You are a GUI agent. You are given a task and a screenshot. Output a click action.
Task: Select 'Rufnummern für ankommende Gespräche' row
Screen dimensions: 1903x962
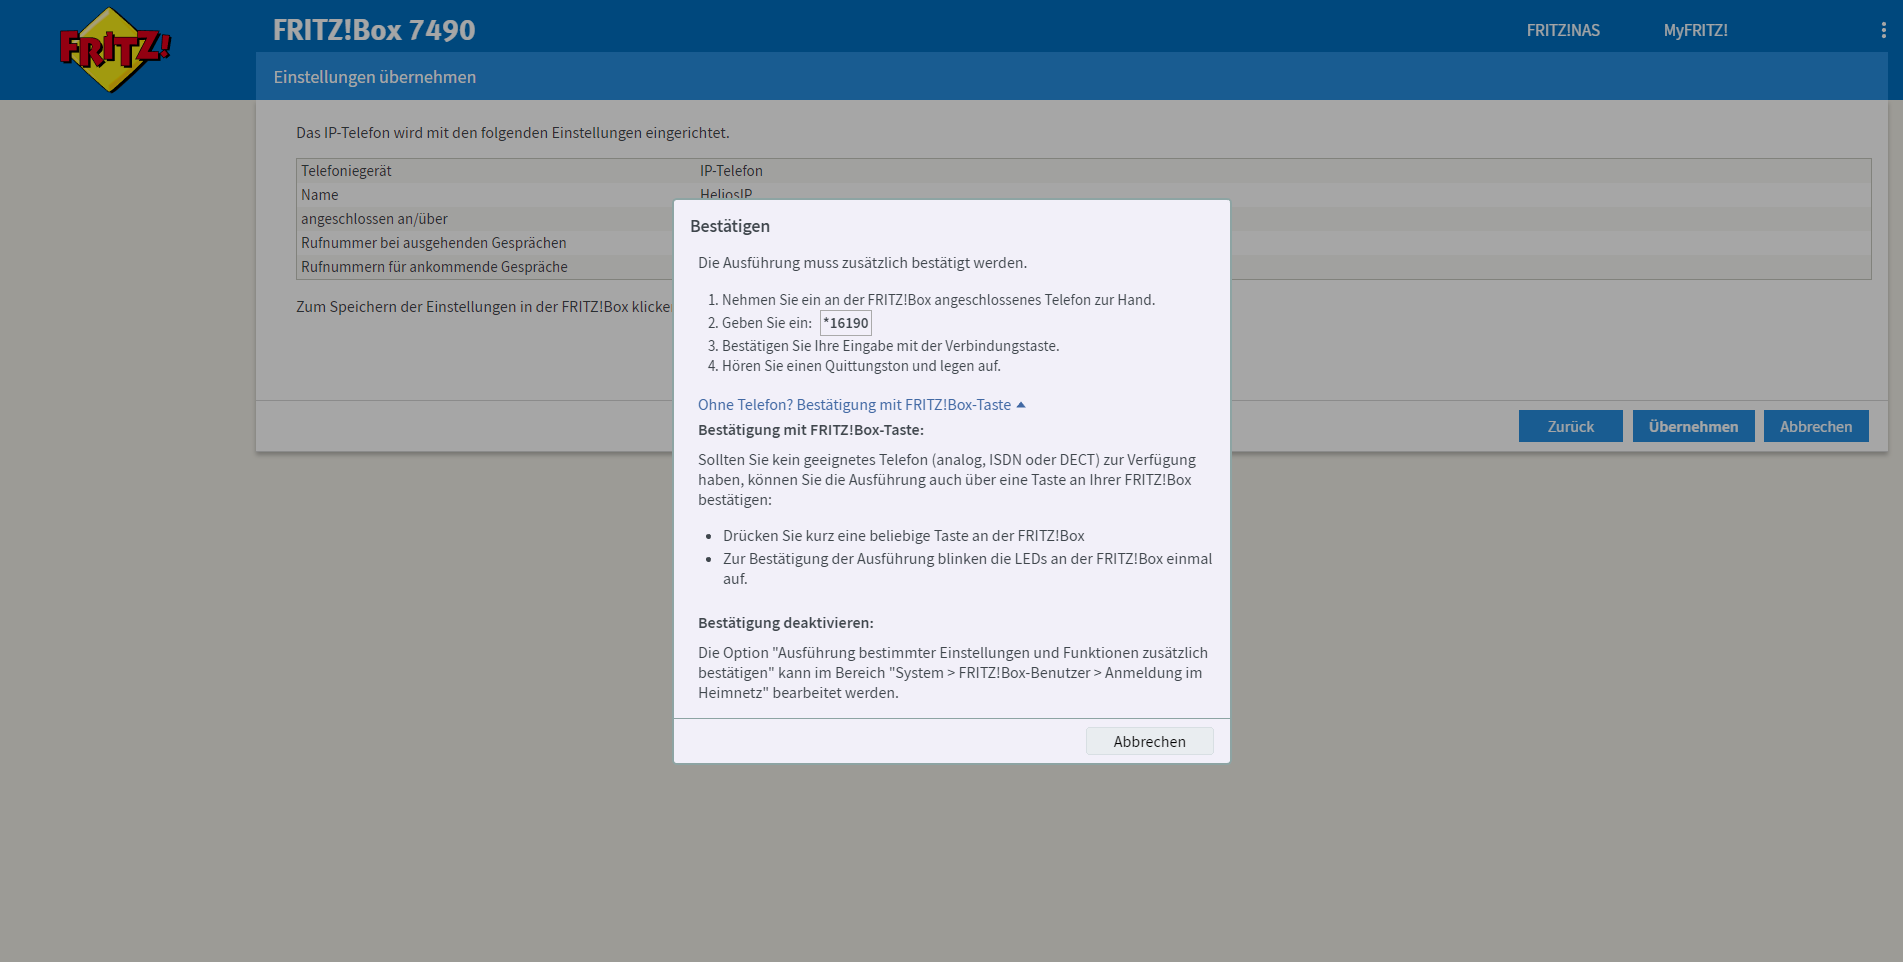tap(434, 267)
